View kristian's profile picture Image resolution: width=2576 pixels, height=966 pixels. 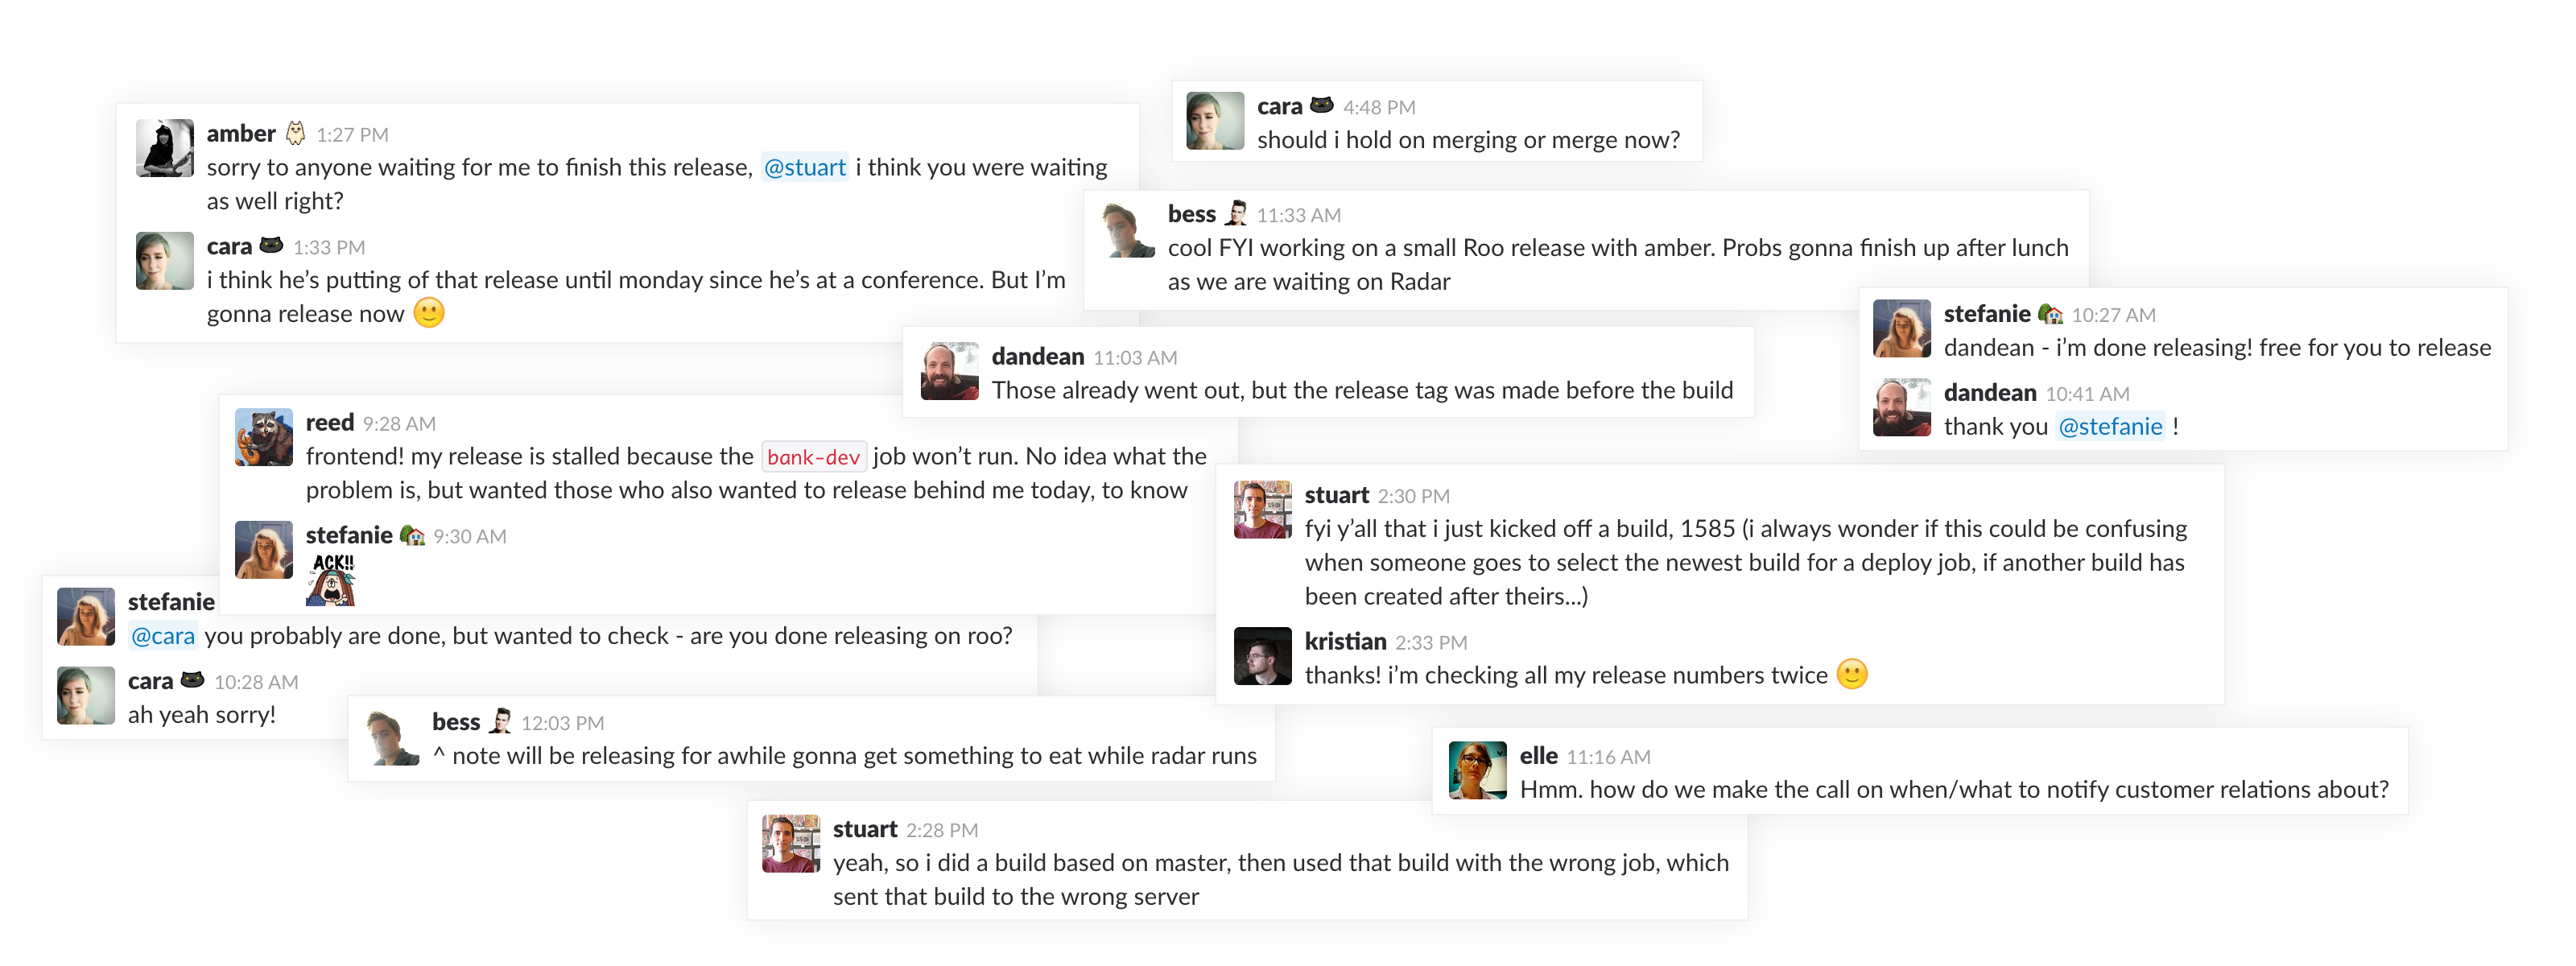(x=1262, y=656)
